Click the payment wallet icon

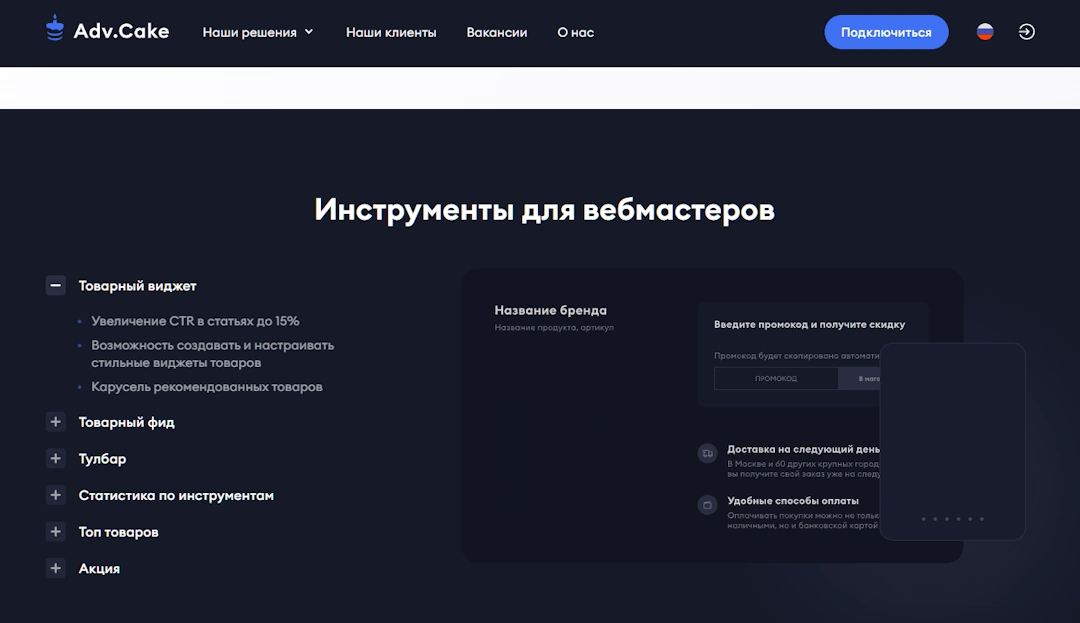707,505
